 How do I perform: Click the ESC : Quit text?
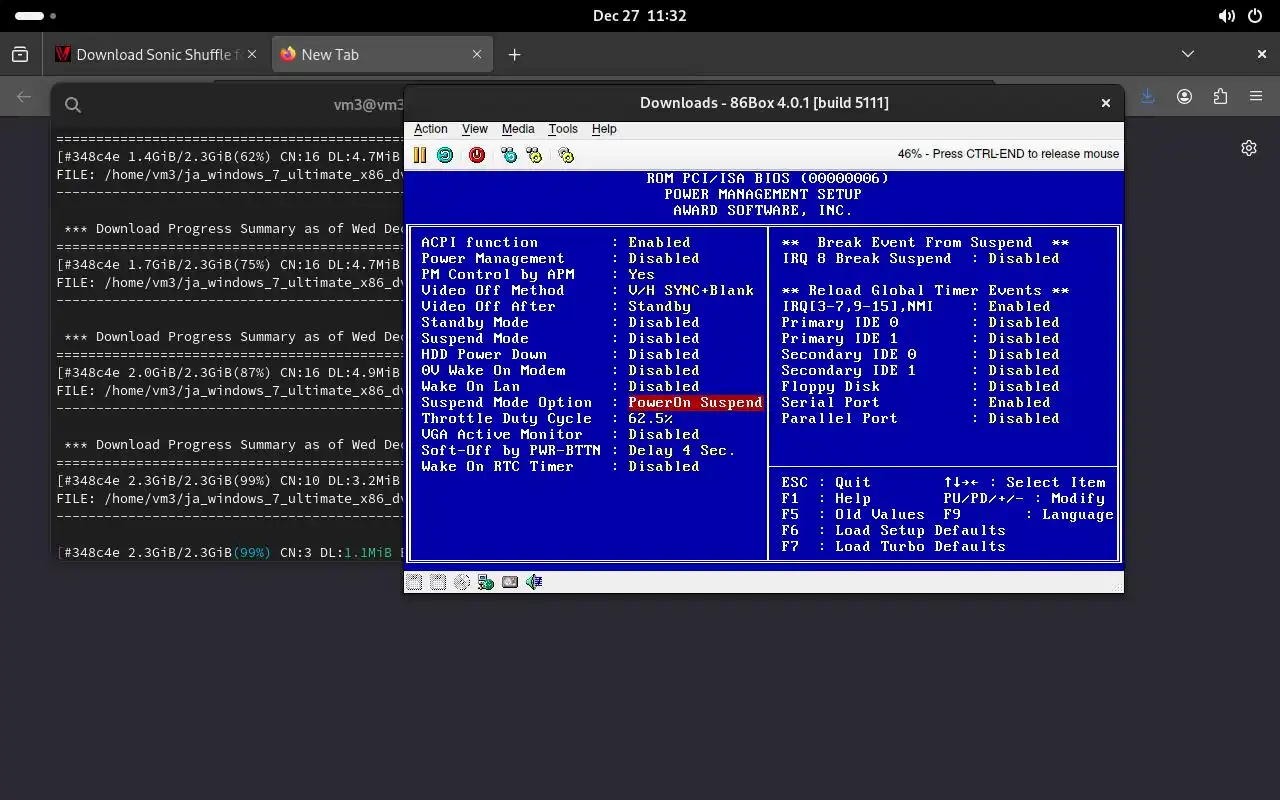tap(826, 483)
